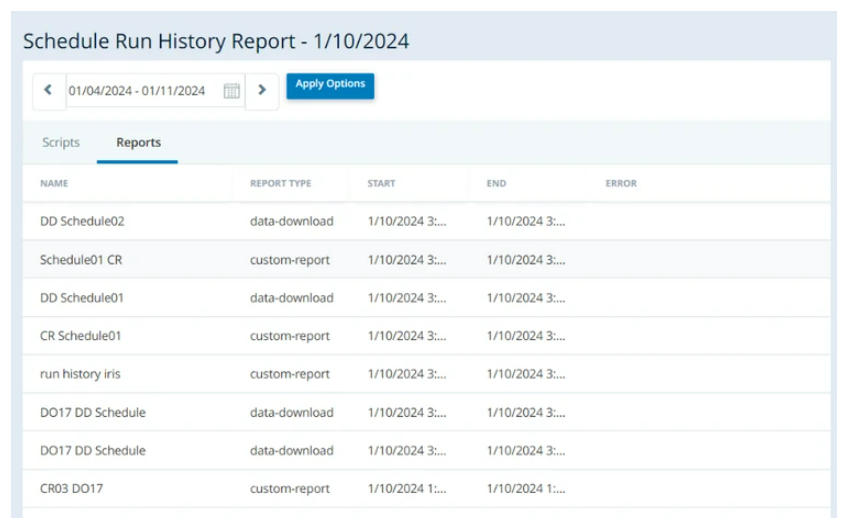Click the end time of run history iris
Image resolution: width=849 pixels, height=530 pixels.
(526, 374)
